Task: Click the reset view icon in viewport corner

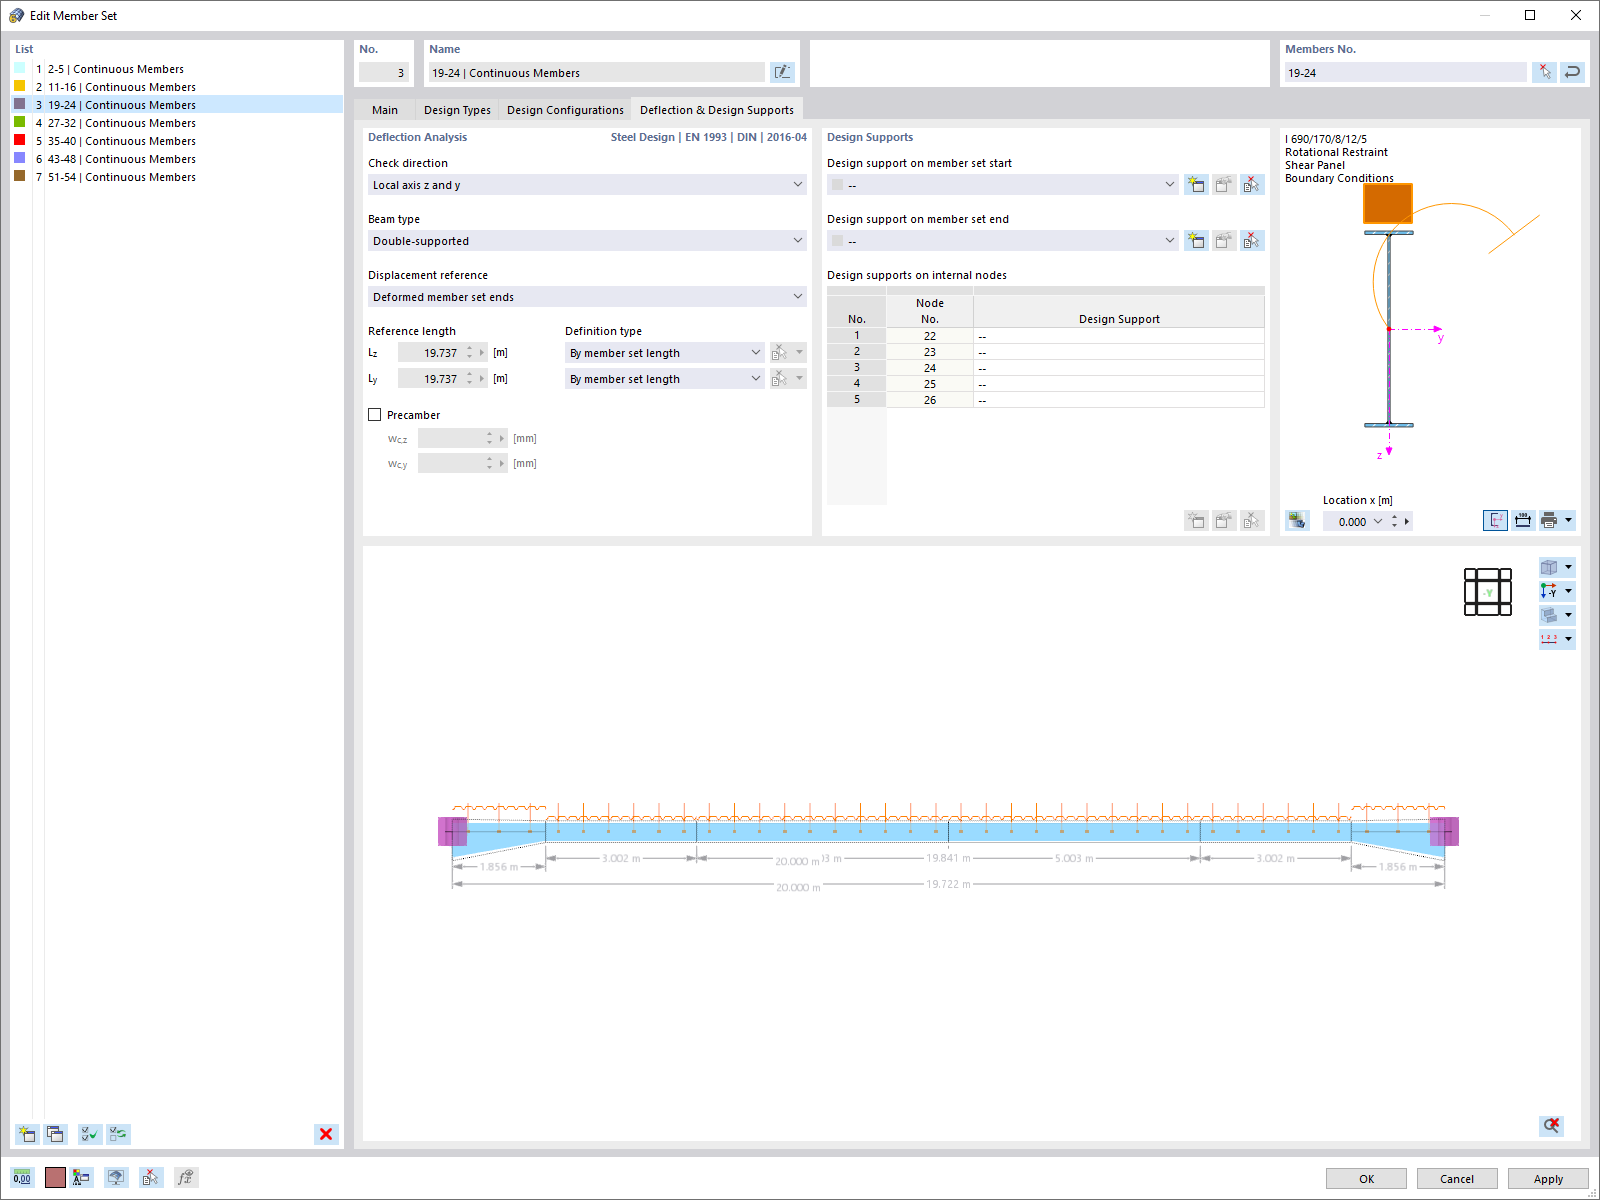Action: point(1551,1125)
